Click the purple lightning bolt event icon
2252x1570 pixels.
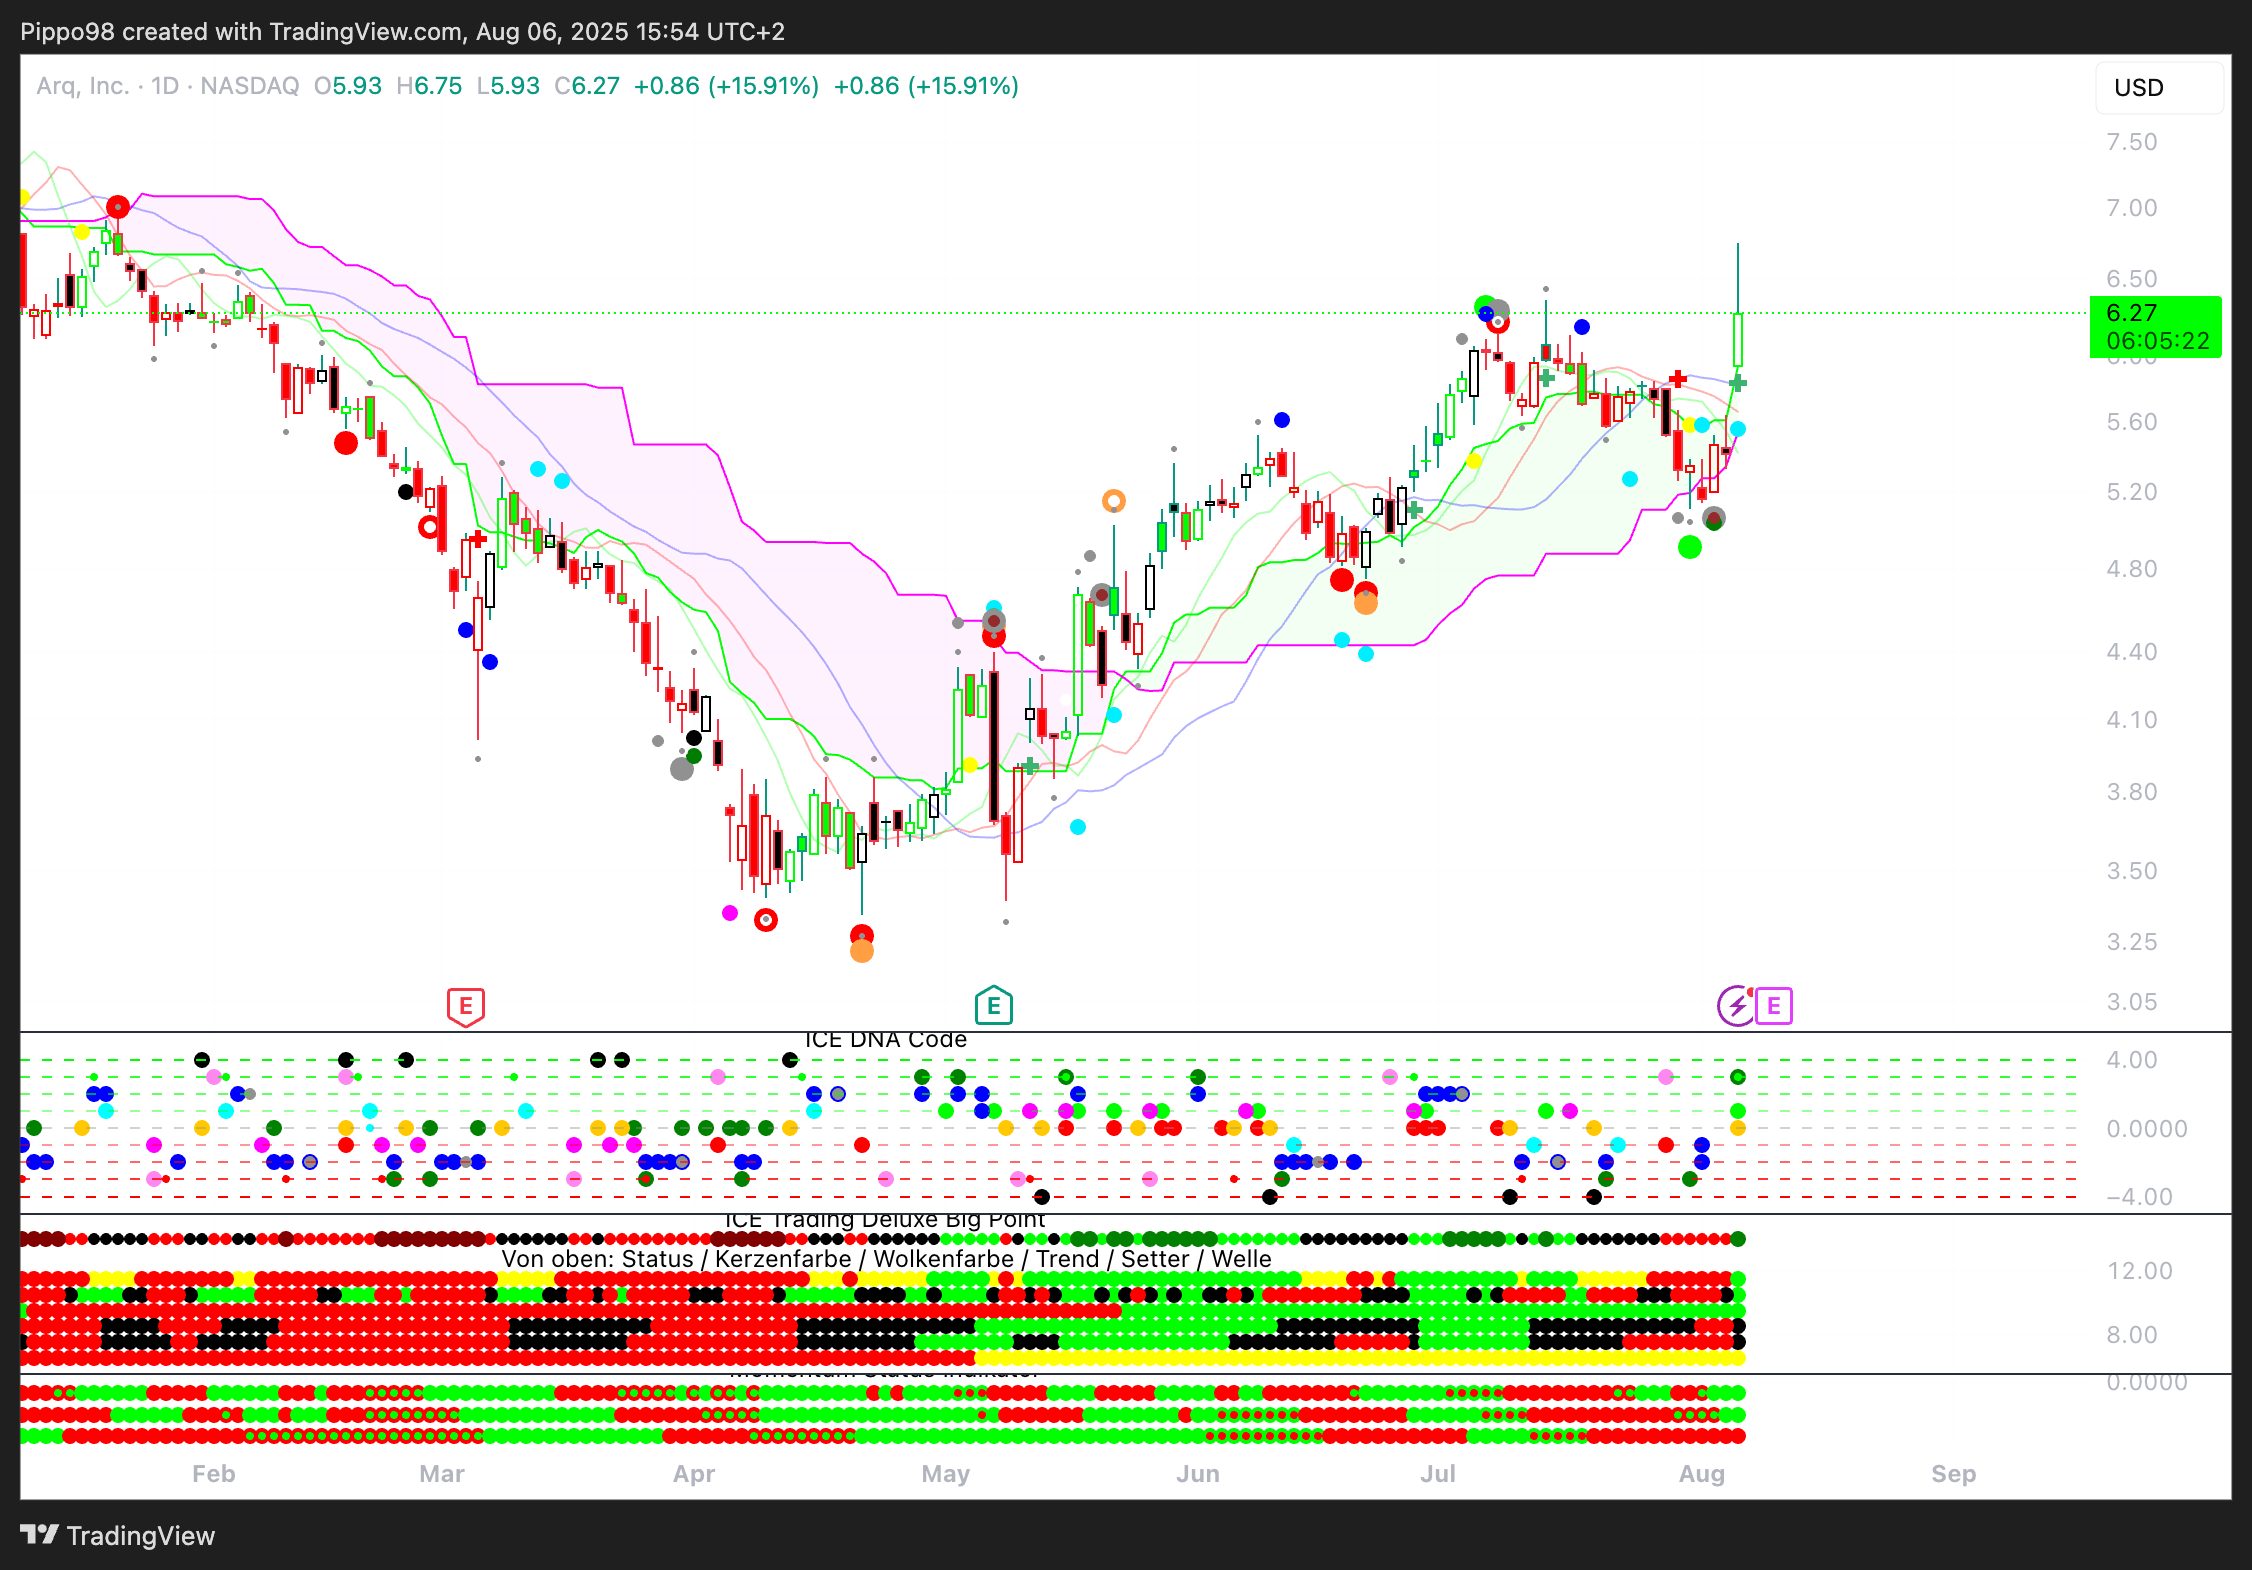point(1736,1006)
